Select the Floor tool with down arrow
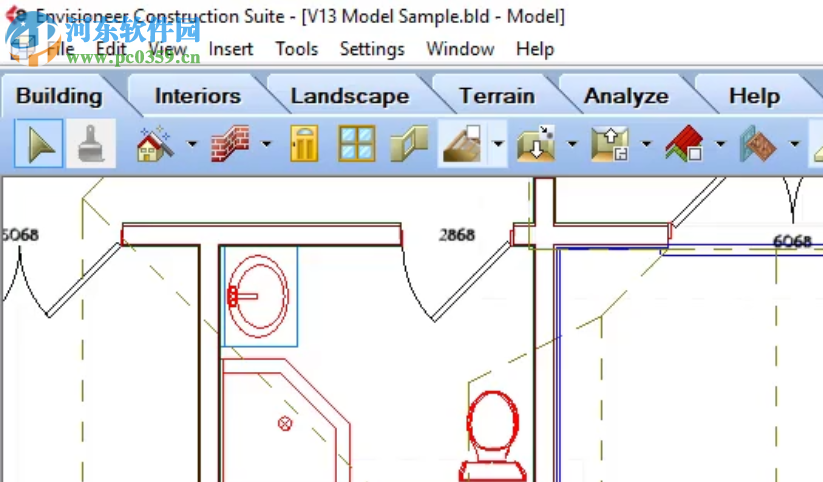823x482 pixels. (536, 143)
